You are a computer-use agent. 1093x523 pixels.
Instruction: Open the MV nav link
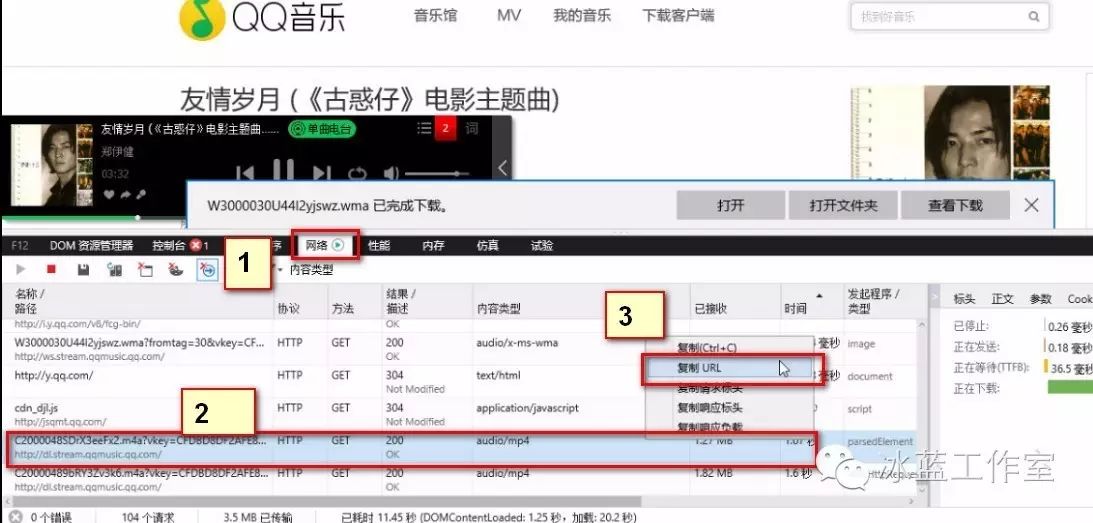point(509,16)
